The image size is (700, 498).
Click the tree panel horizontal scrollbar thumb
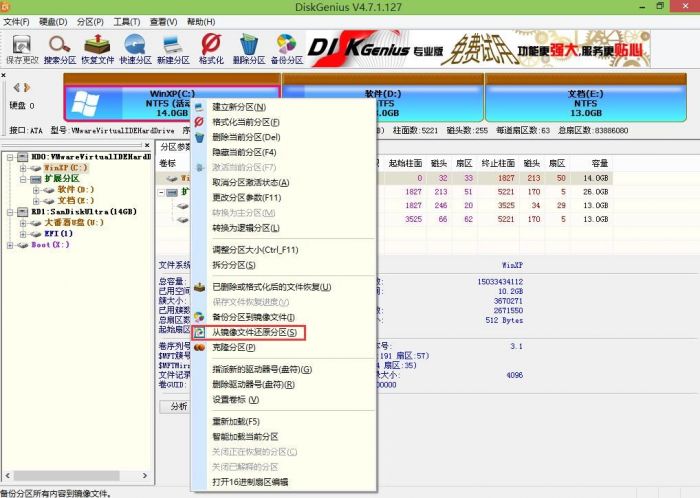tap(66, 475)
